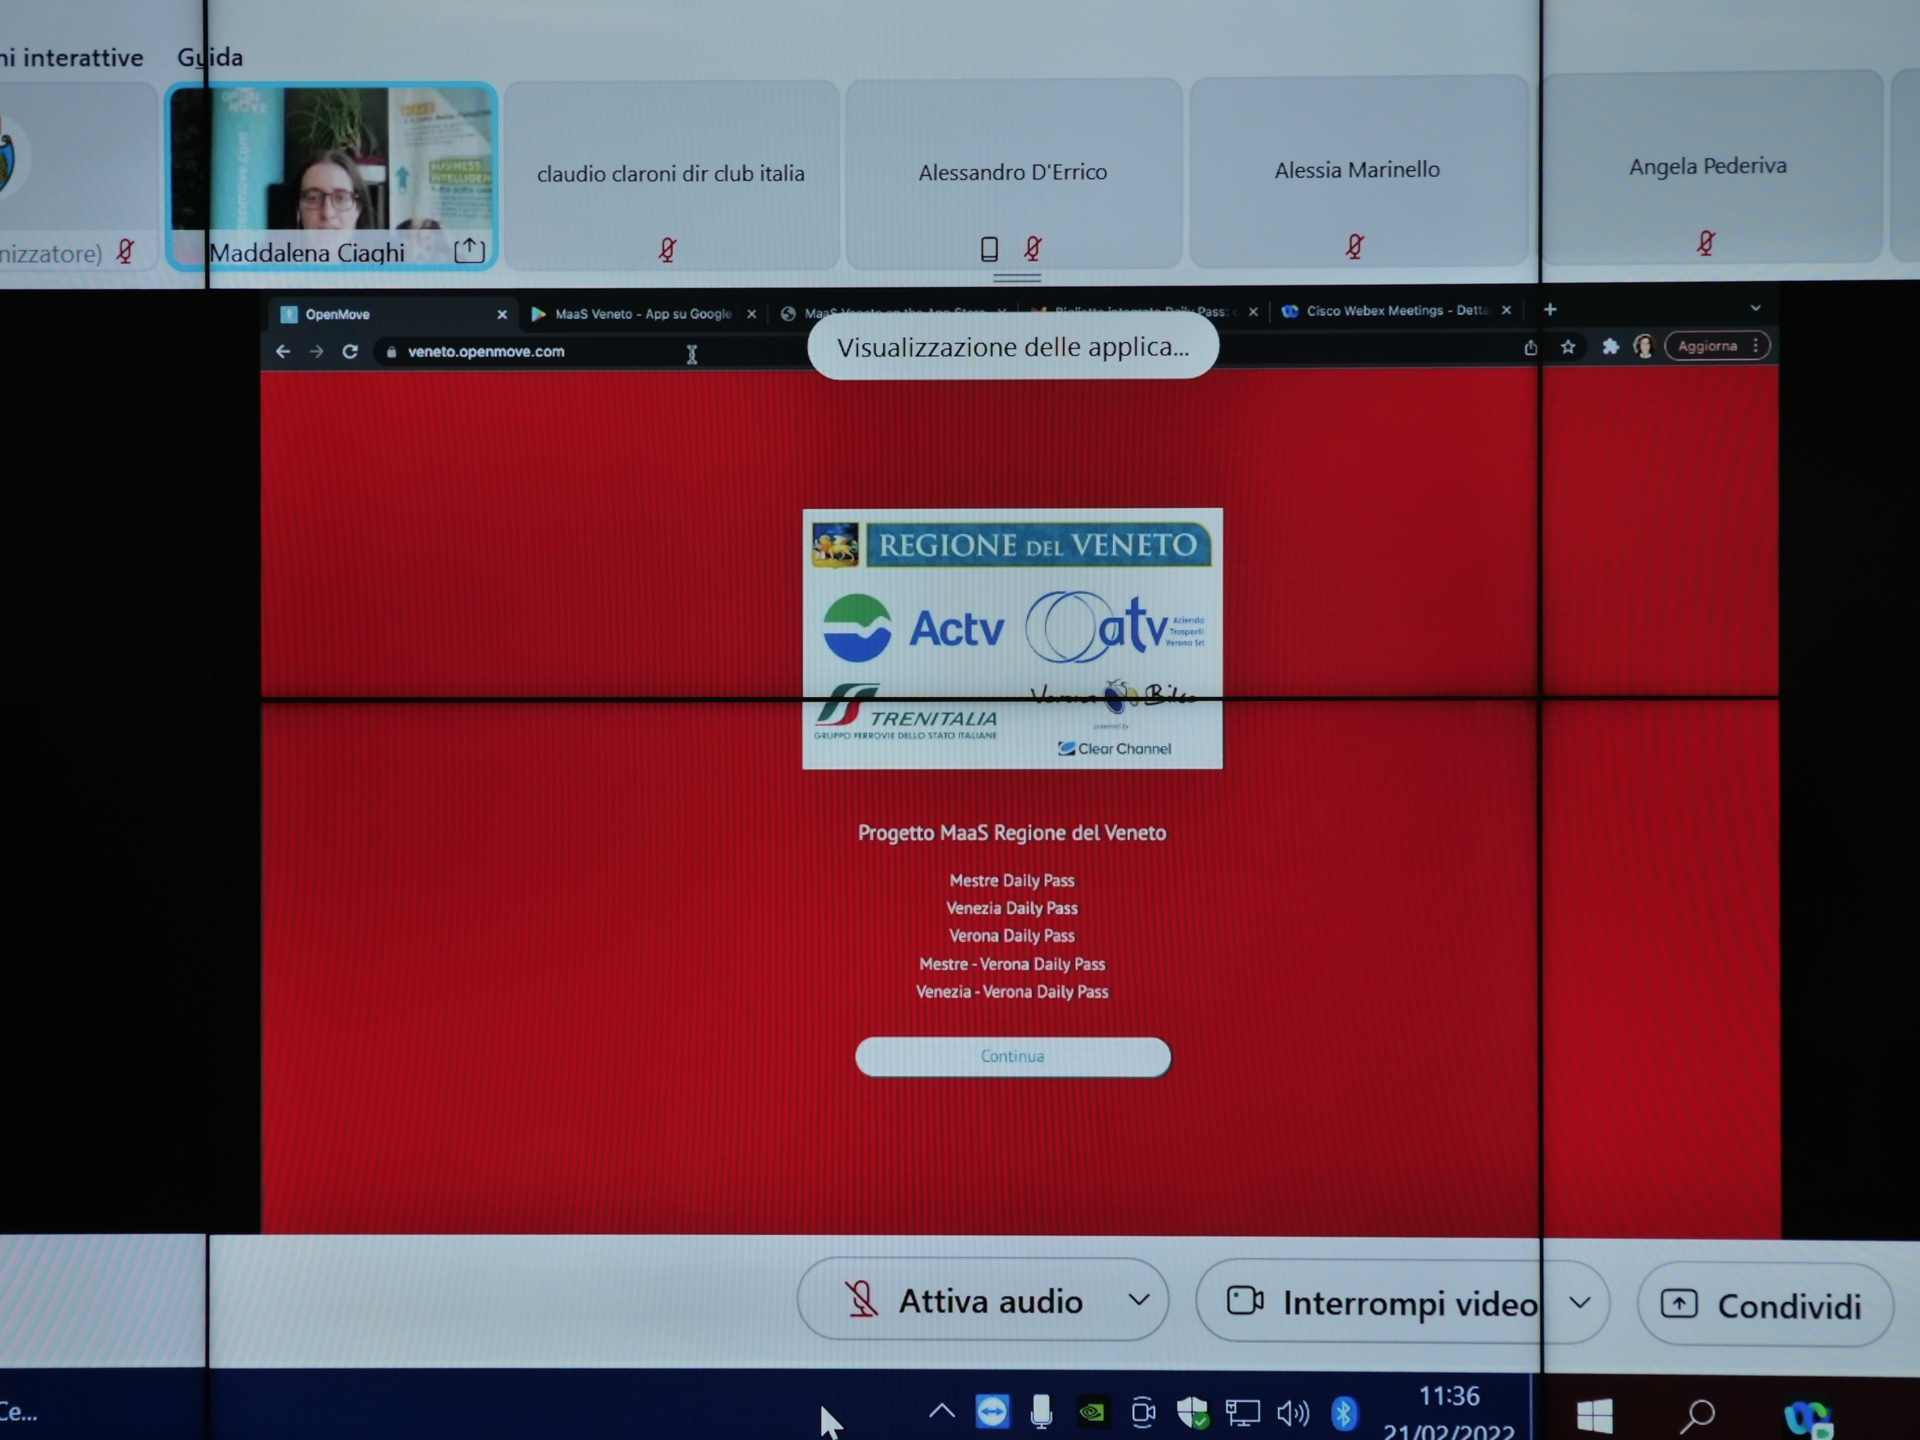The height and width of the screenshot is (1440, 1920).
Task: Click Alessandro D'Errico's mobile device icon
Action: click(989, 248)
